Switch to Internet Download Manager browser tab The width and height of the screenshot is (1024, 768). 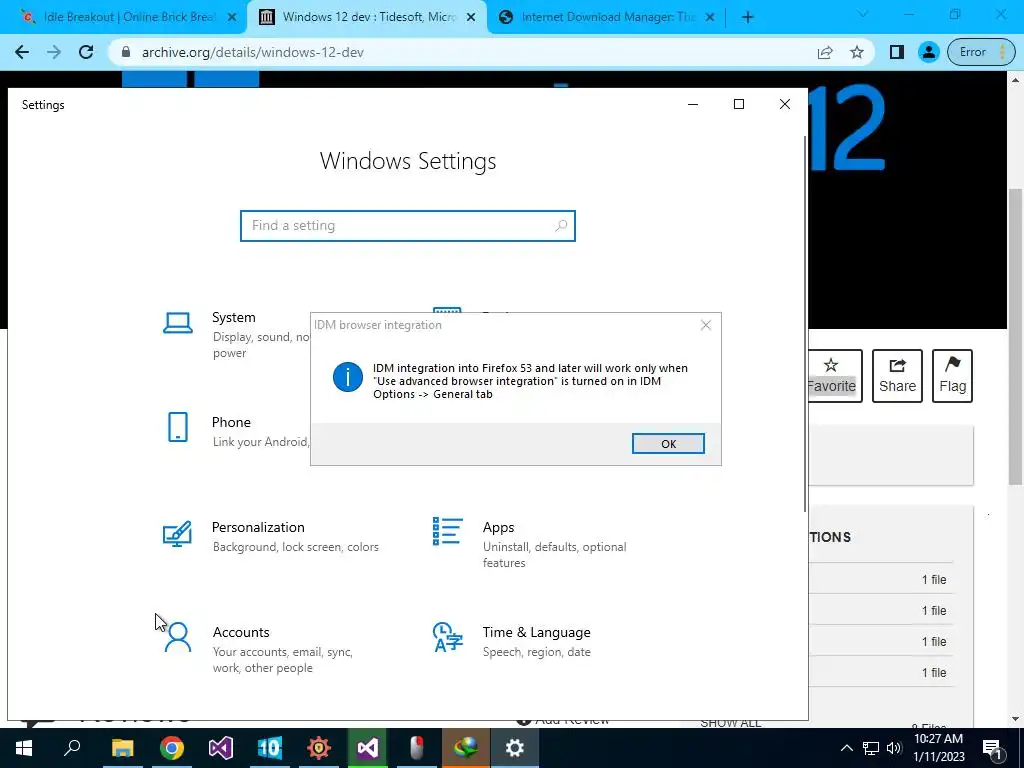tap(607, 17)
